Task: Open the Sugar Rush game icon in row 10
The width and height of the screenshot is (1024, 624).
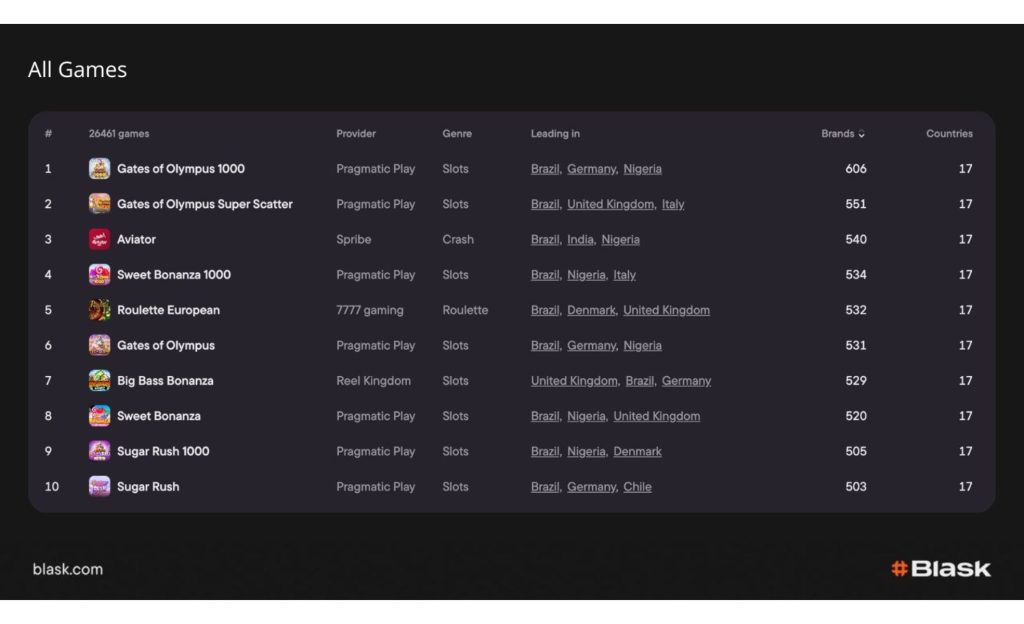Action: [x=99, y=487]
